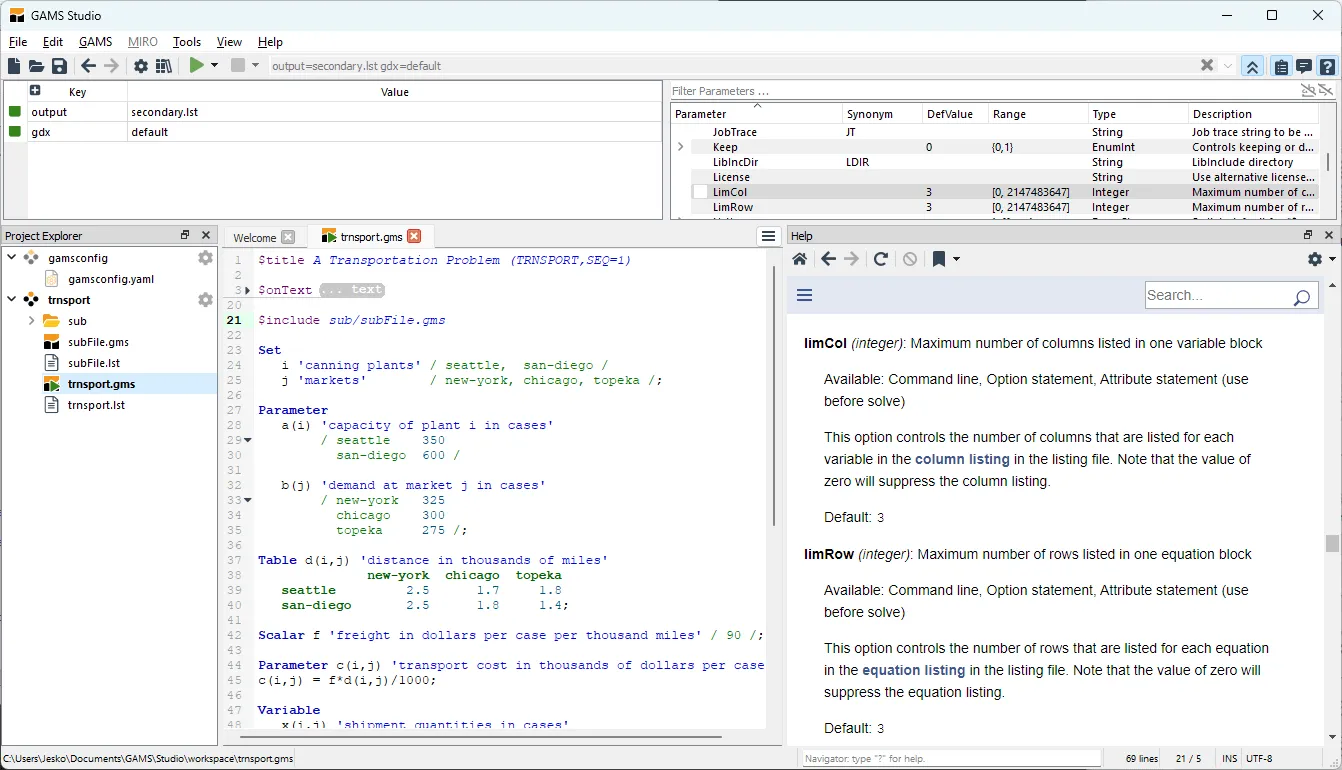This screenshot has width=1342, height=770.
Task: Open the settings gear icon in toolbar
Action: tap(141, 66)
